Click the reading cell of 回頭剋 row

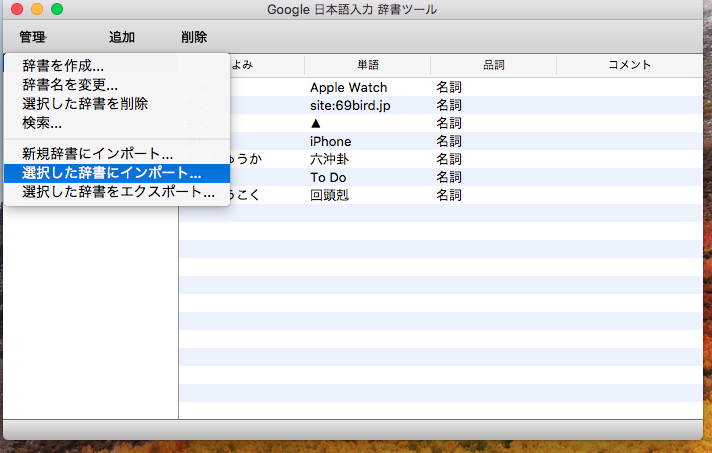pyautogui.click(x=268, y=195)
